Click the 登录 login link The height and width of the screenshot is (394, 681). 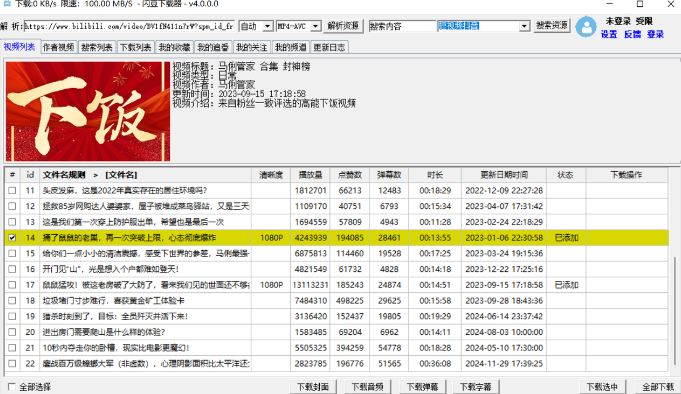655,34
